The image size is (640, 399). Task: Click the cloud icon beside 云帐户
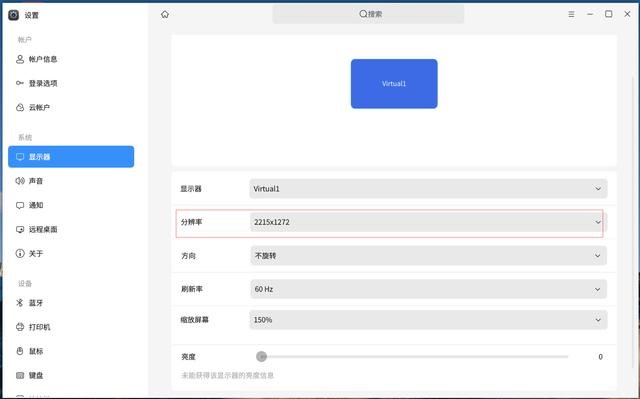coord(20,107)
